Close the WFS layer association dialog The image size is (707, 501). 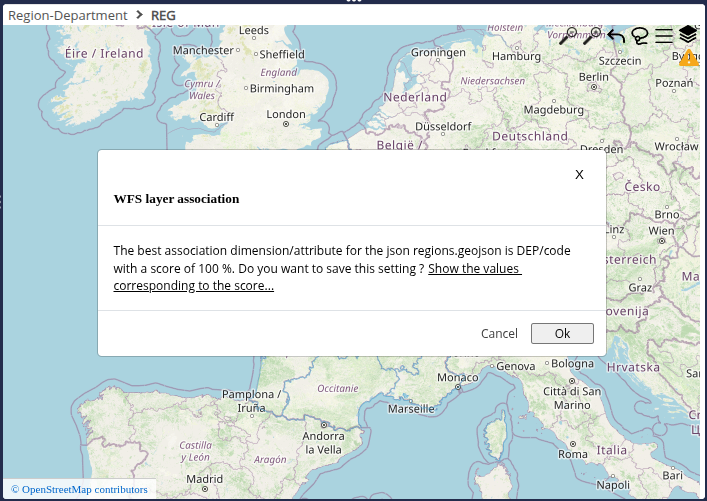pos(579,174)
